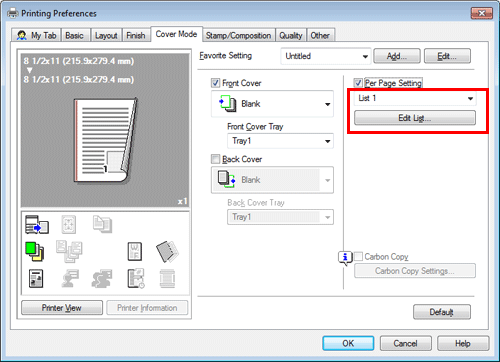Toggle the Per Page Setting checkbox
500x362 pixels.
click(x=358, y=83)
